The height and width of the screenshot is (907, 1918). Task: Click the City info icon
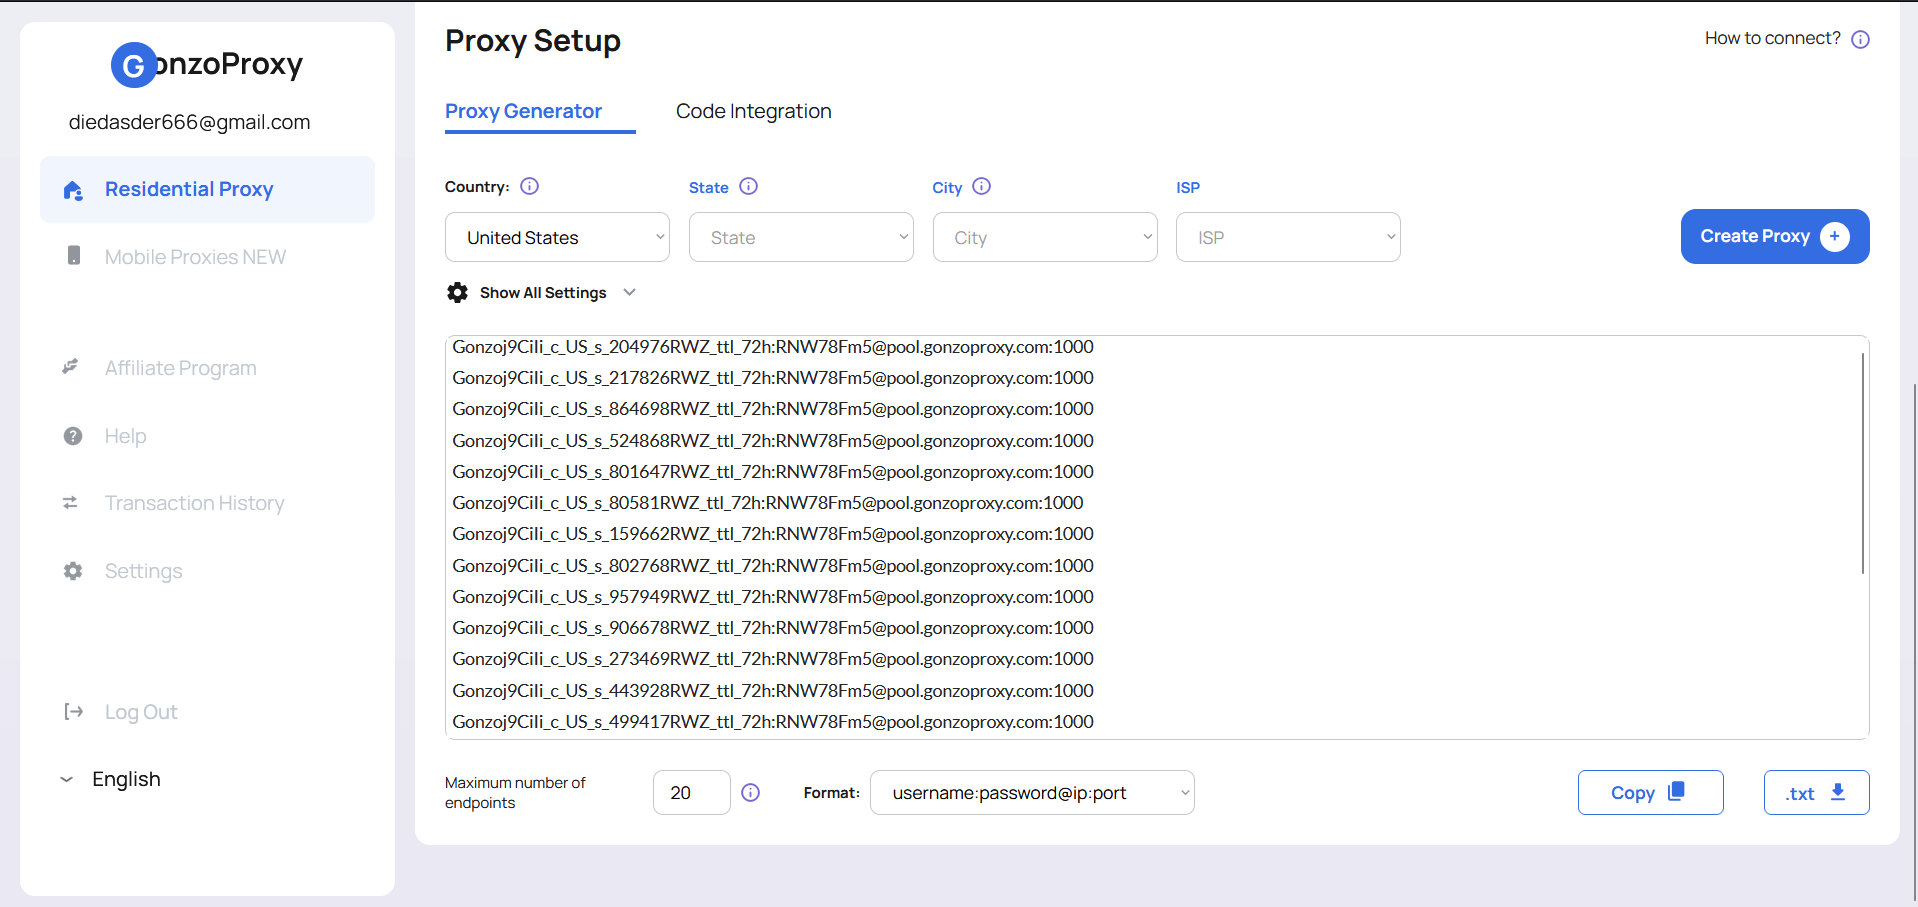coord(982,186)
